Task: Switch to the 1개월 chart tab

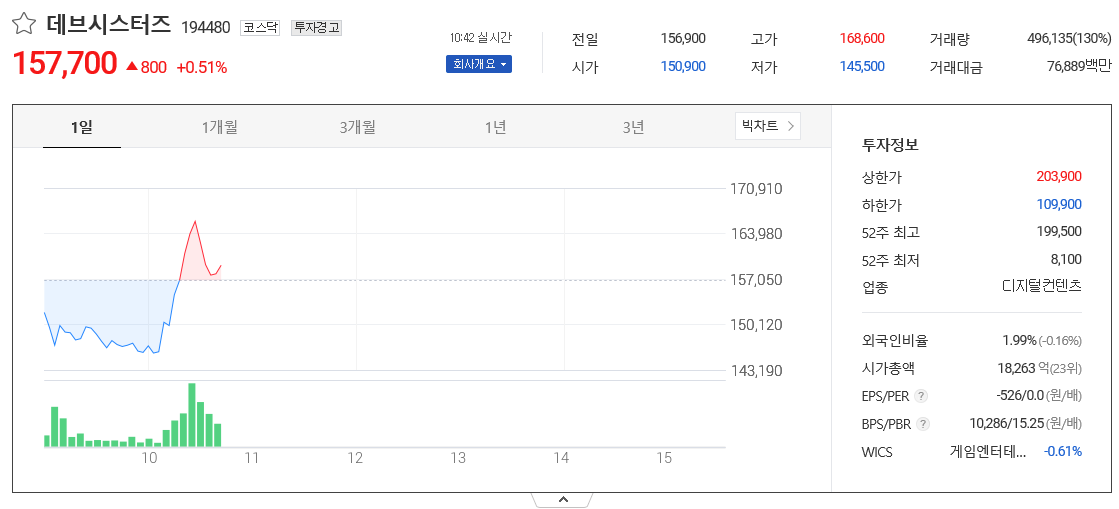Action: click(x=219, y=128)
